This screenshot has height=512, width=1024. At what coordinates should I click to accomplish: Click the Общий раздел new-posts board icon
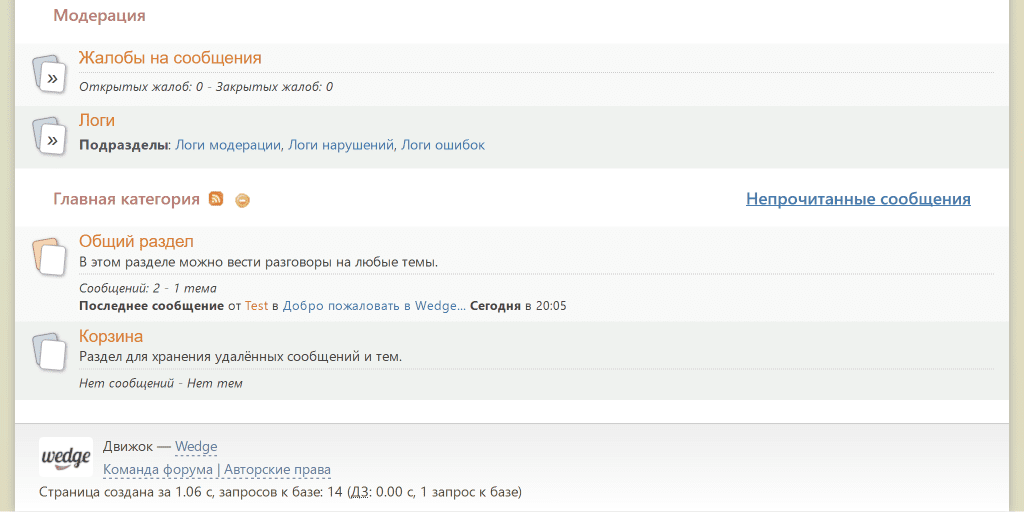pyautogui.click(x=49, y=257)
